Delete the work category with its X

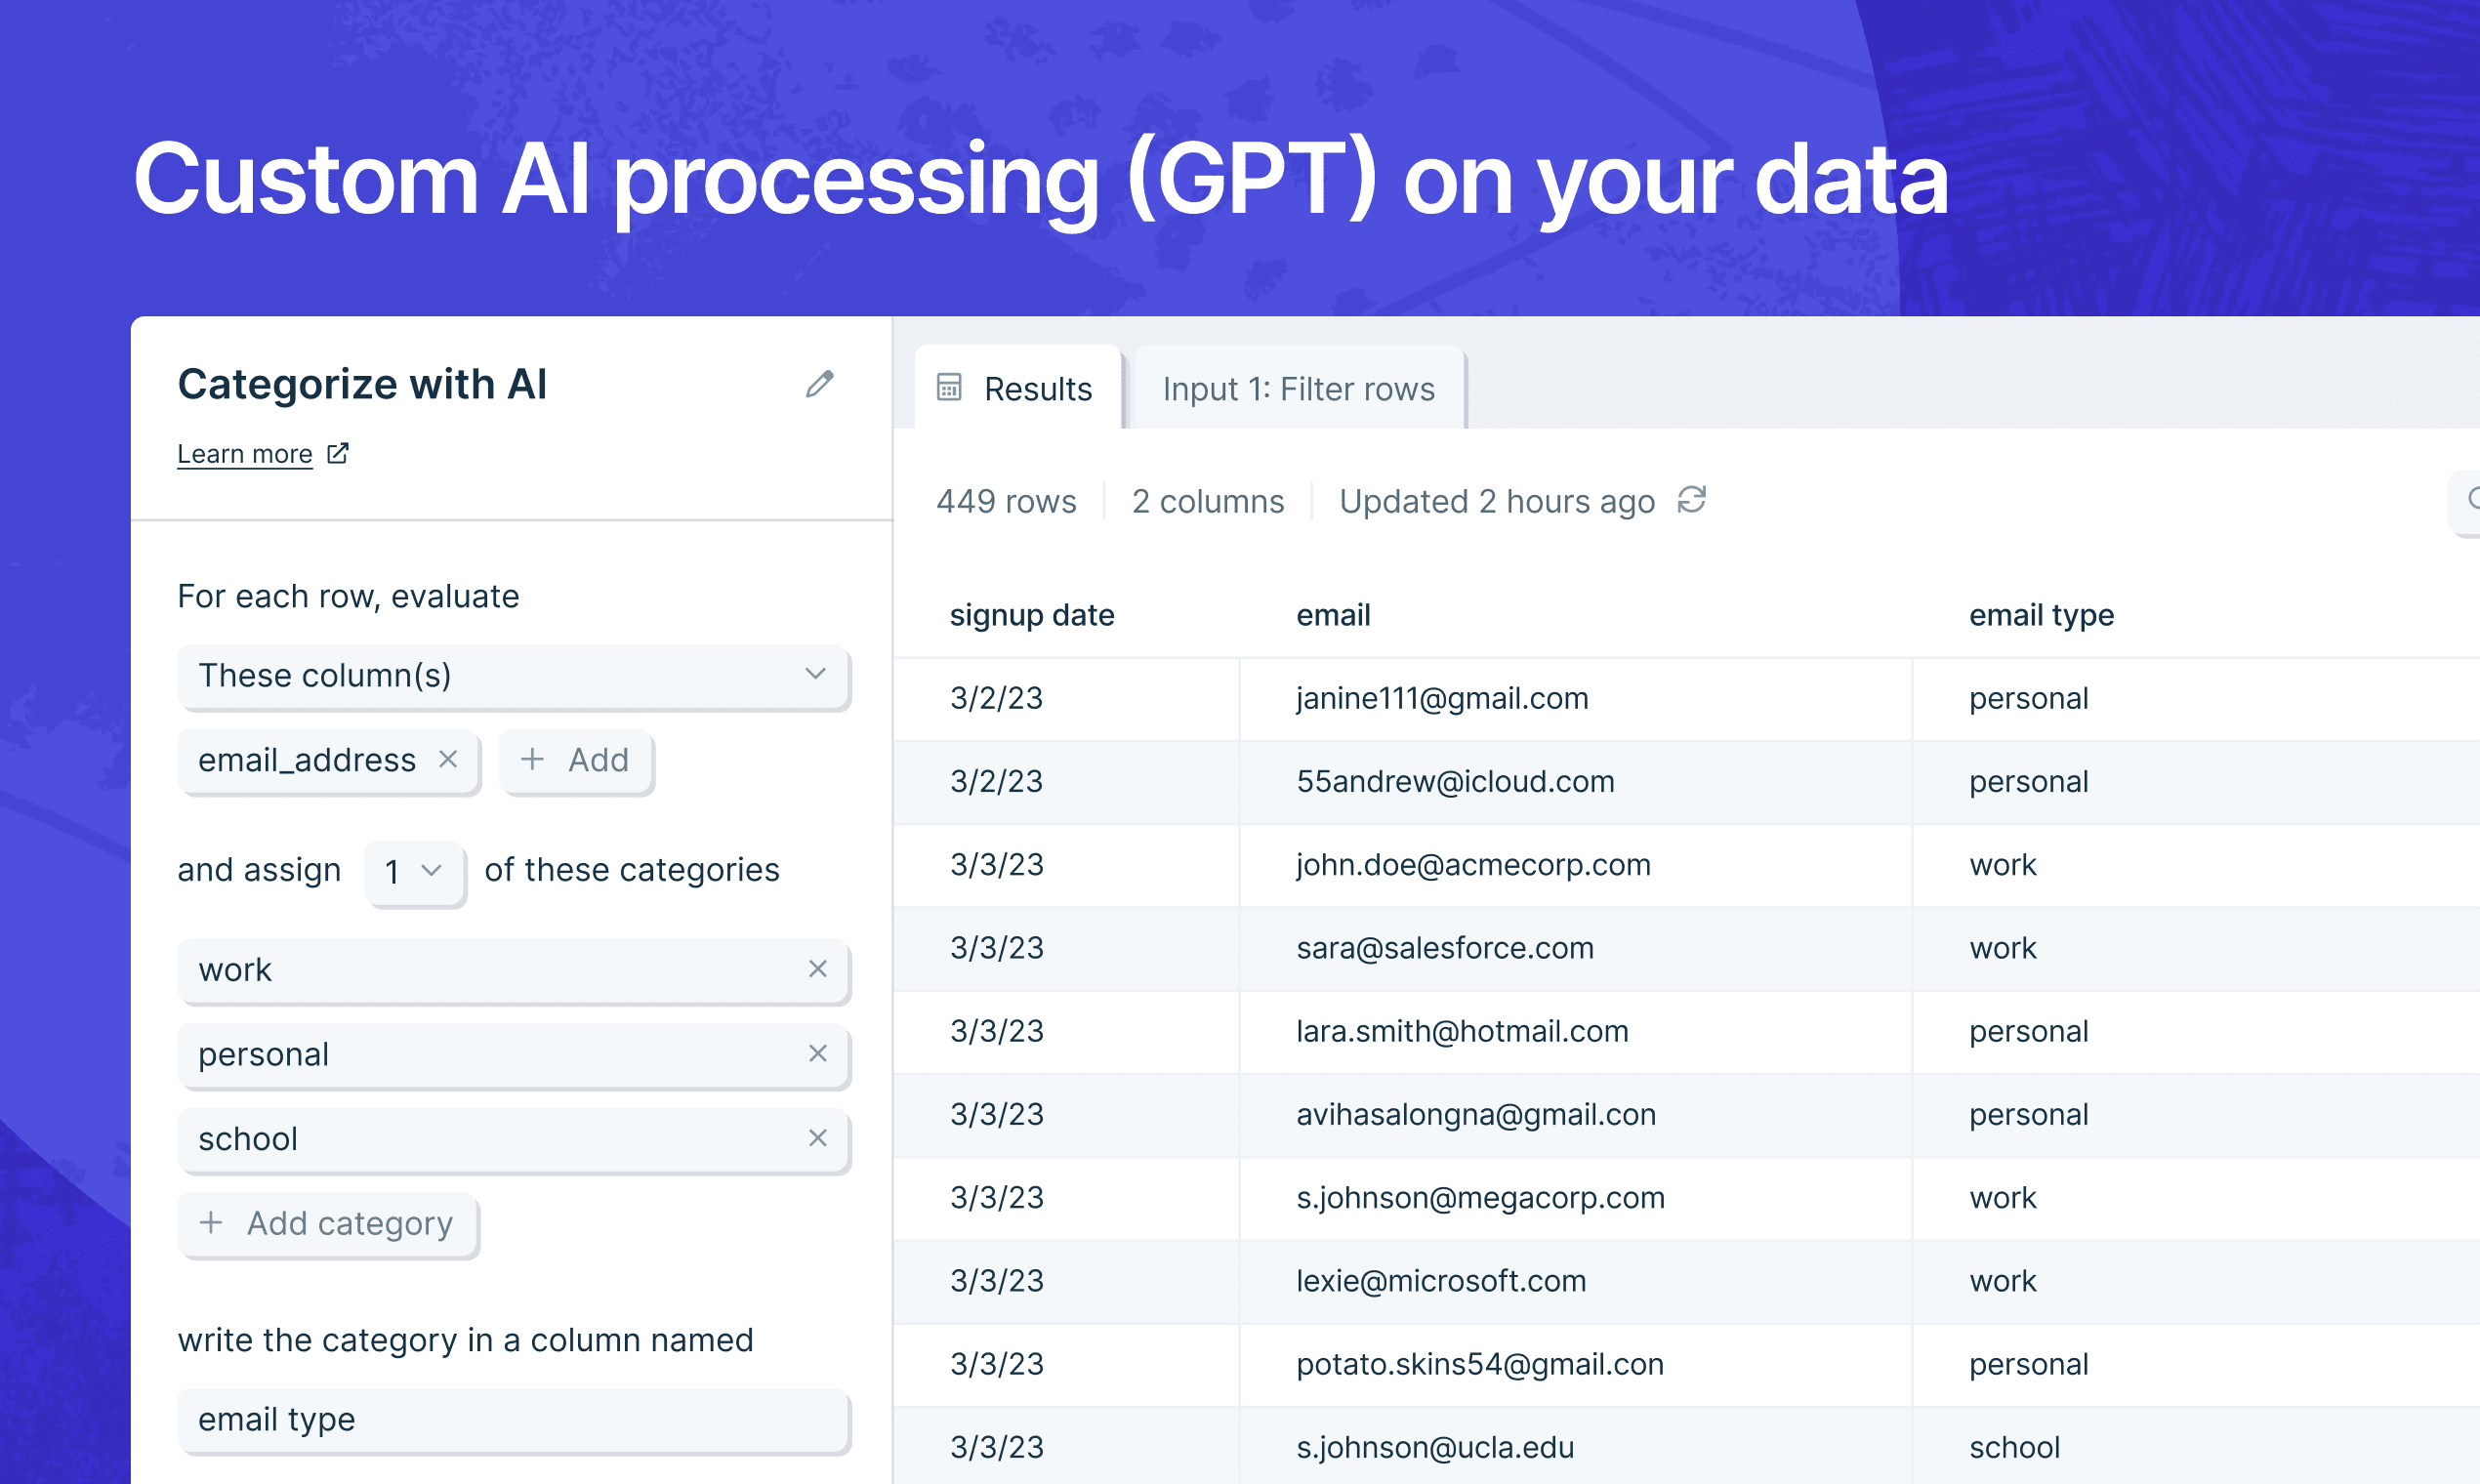[x=817, y=969]
